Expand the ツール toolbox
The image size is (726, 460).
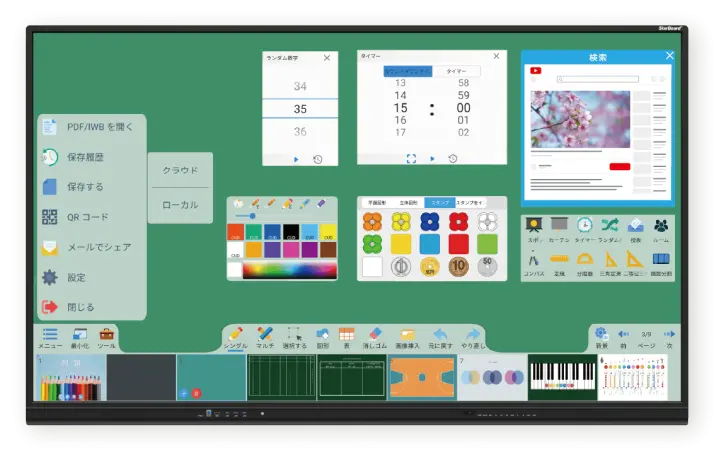tap(106, 337)
